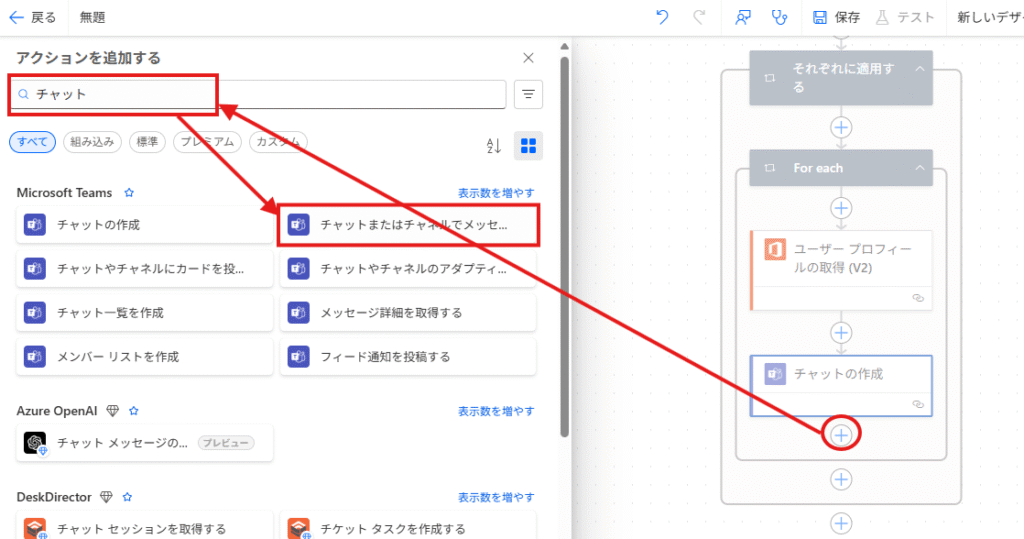Click loop icon on それぞれに適用する header
The image size is (1024, 539).
770,78
